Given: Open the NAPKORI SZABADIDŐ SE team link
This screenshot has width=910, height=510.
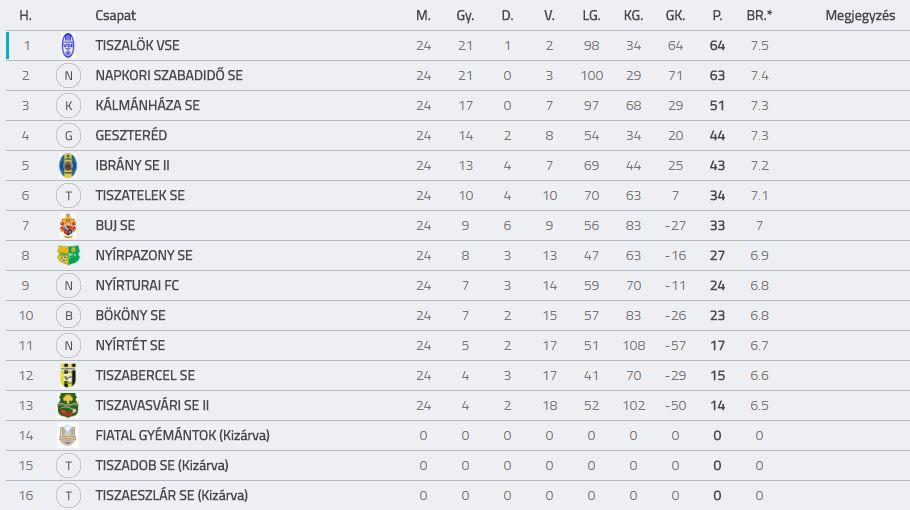Looking at the screenshot, I should pos(169,75).
